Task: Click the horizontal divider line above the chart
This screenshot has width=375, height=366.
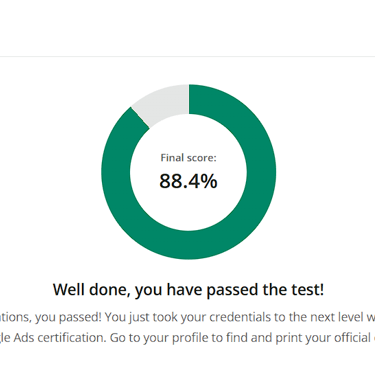Action: click(x=187, y=57)
